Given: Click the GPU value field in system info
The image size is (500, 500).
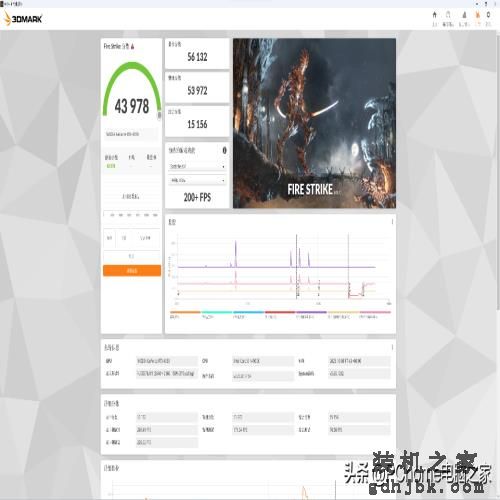Looking at the screenshot, I should [x=167, y=361].
